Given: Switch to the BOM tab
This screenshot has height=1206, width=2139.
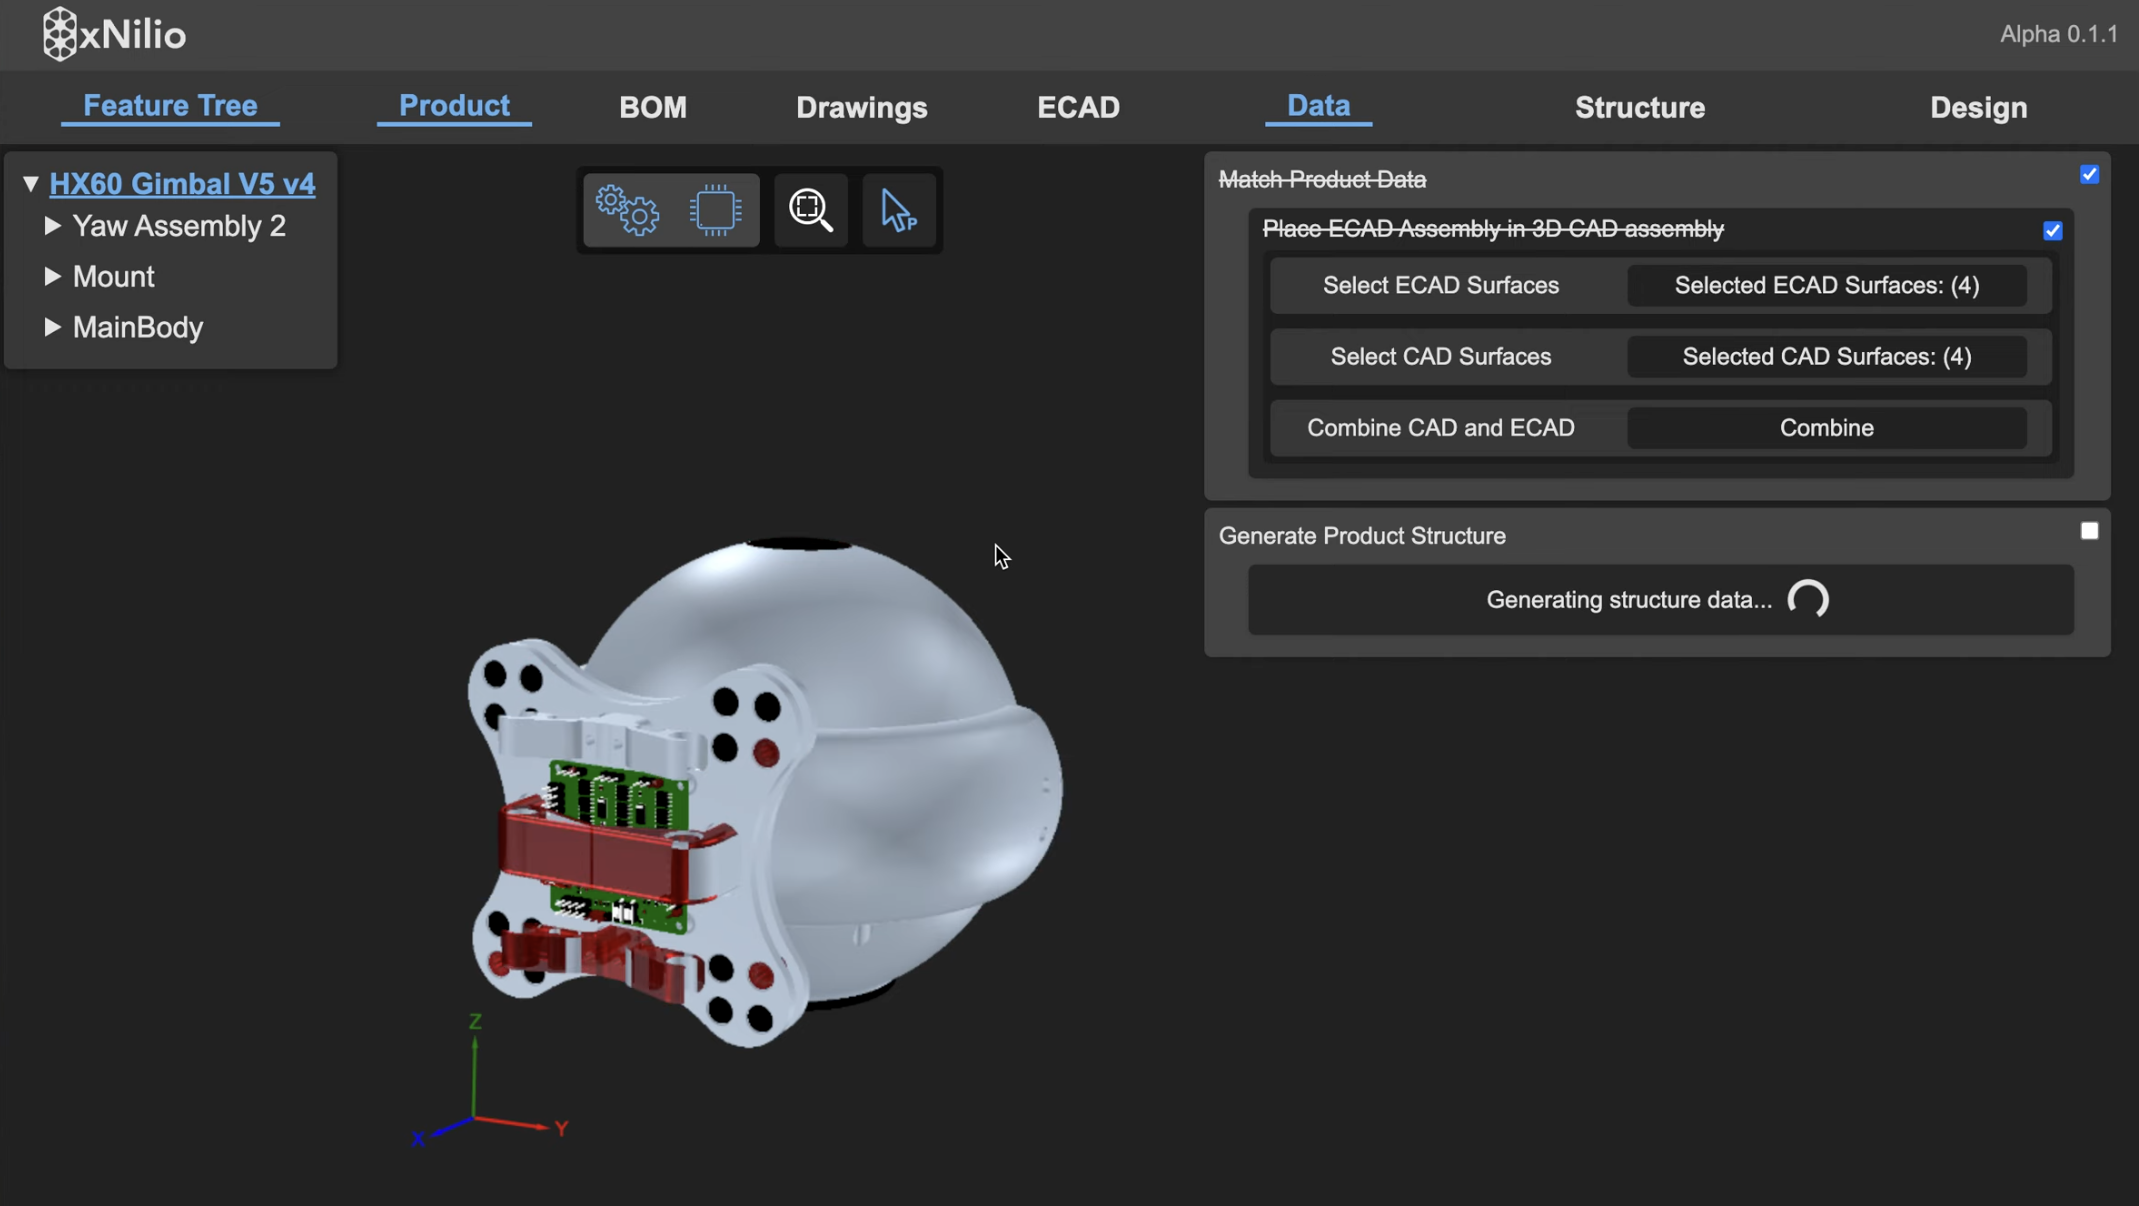Looking at the screenshot, I should [652, 108].
